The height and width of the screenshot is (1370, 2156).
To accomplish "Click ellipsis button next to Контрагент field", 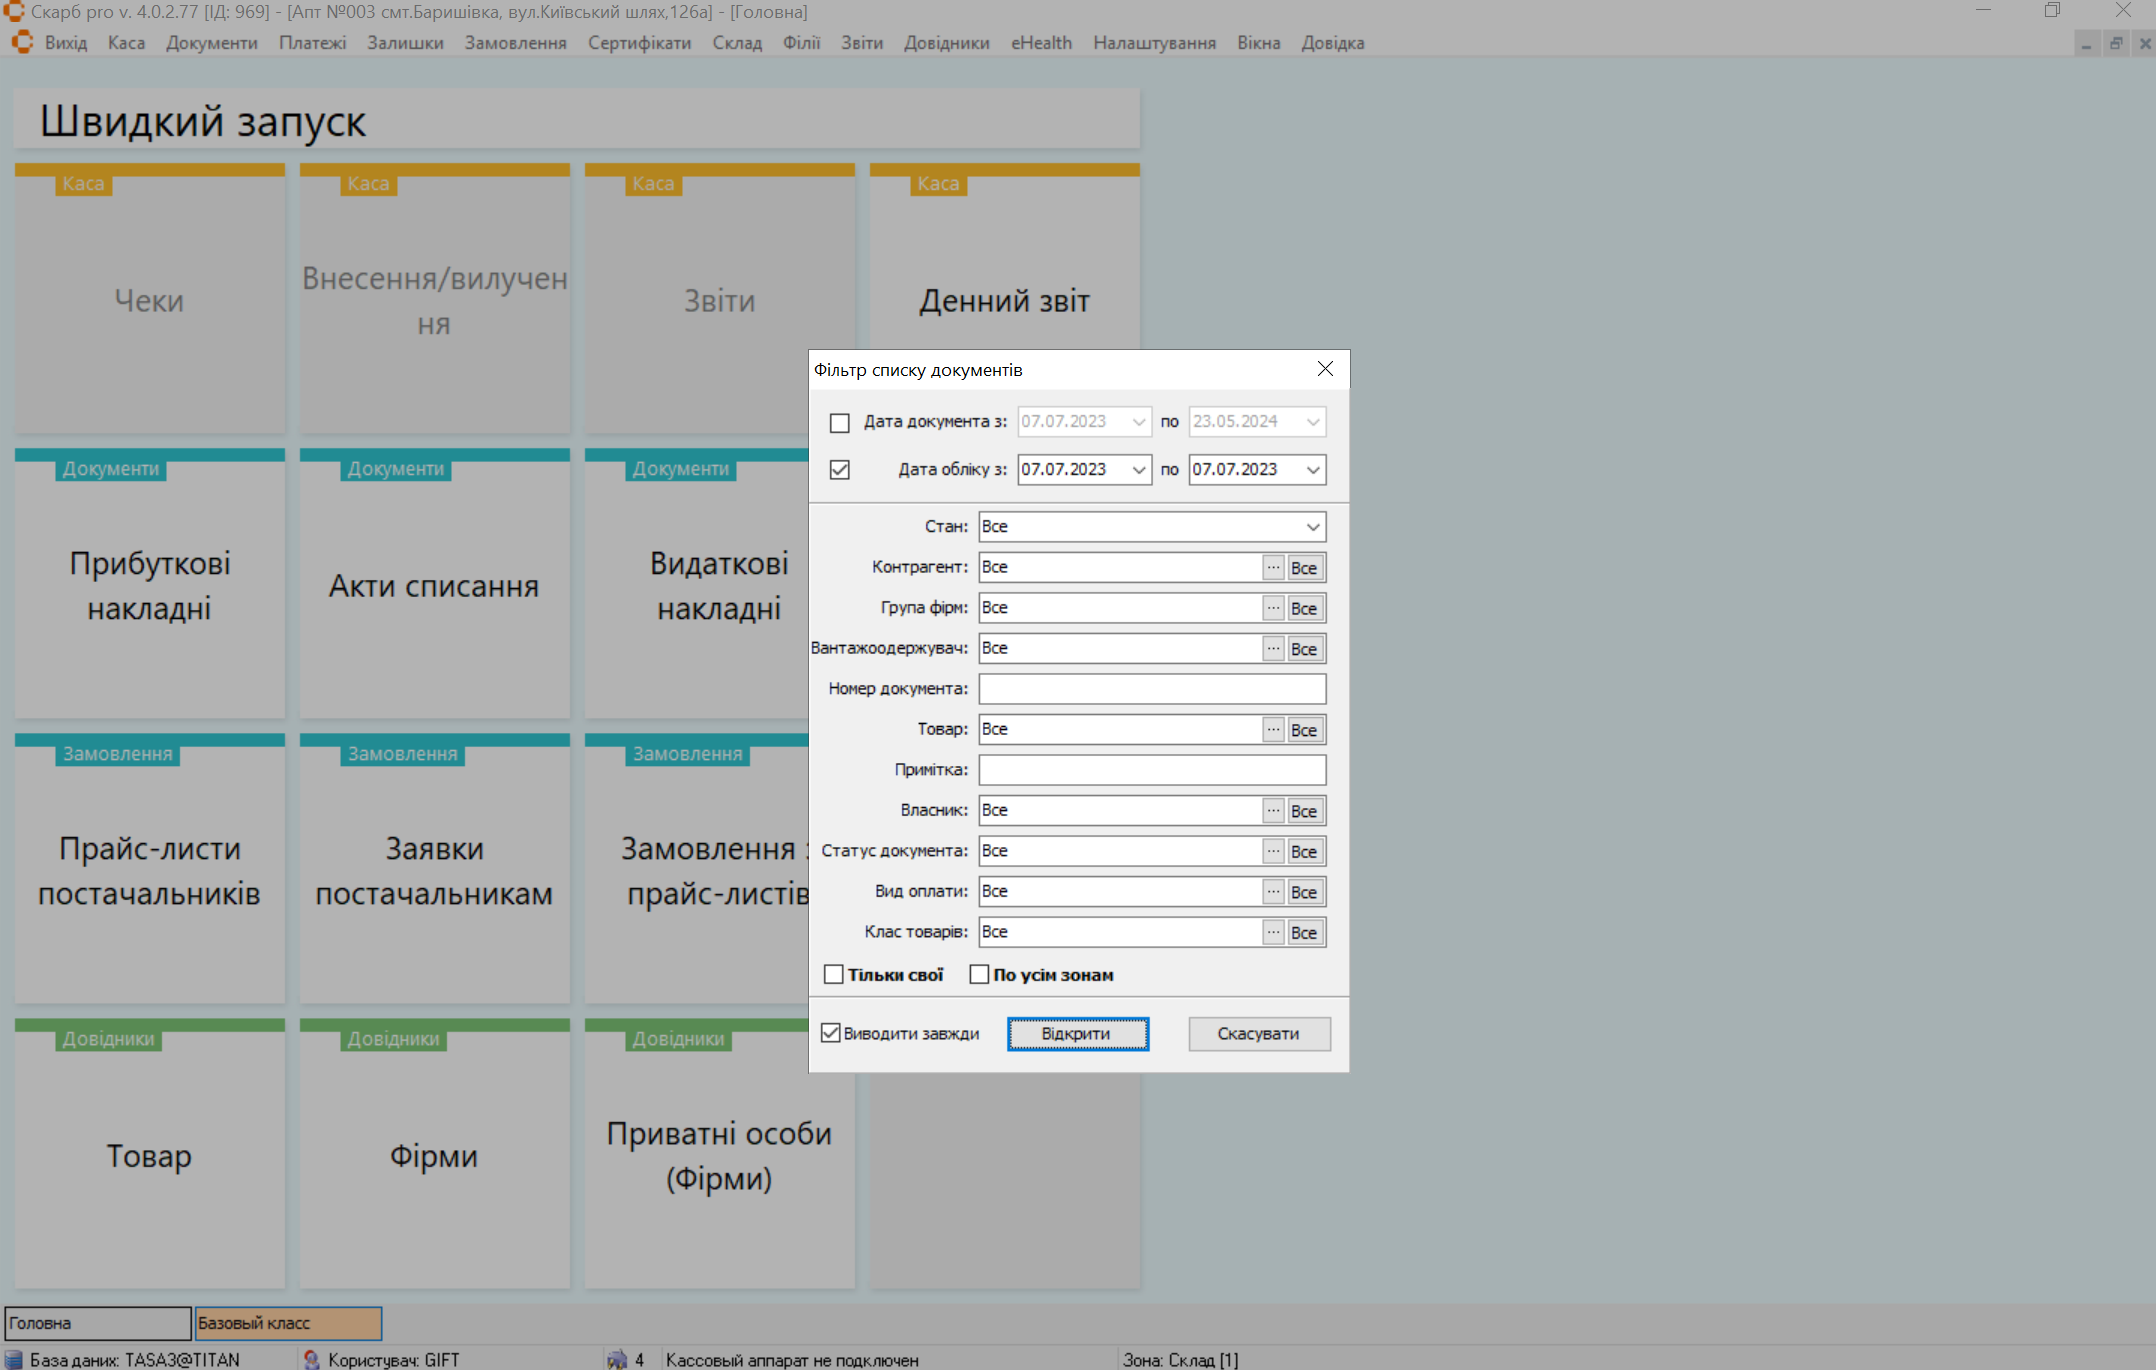I will coord(1273,568).
